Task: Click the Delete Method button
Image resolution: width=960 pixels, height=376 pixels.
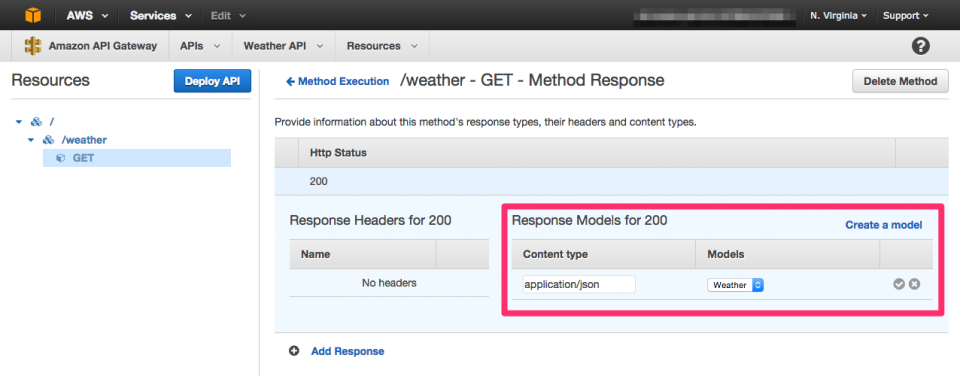Action: 900,81
